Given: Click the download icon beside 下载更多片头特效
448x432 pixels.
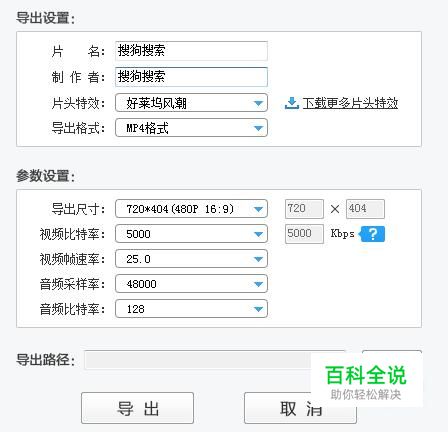Looking at the screenshot, I should pyautogui.click(x=292, y=103).
